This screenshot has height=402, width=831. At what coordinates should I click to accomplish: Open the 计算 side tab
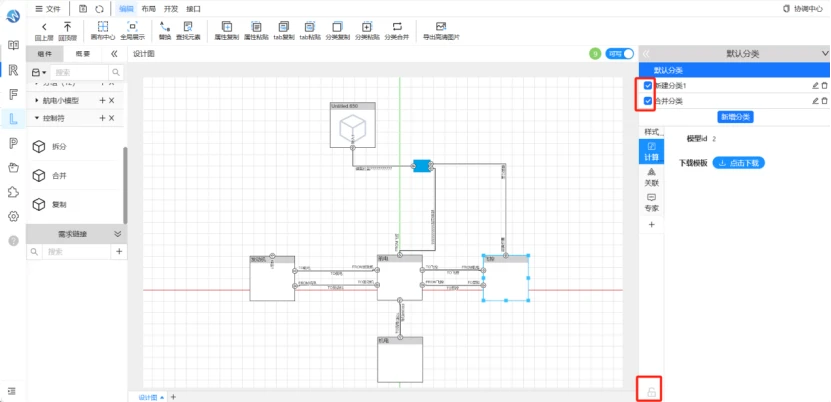point(651,151)
